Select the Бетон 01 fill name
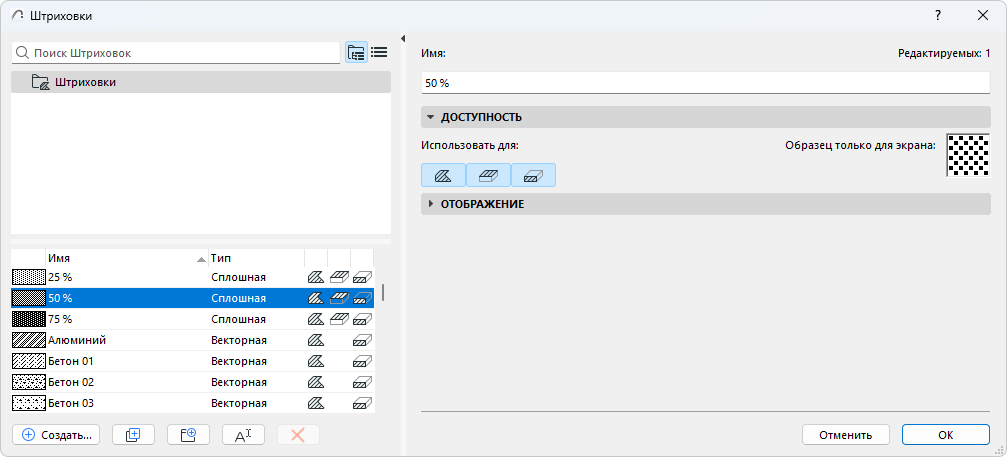This screenshot has width=1007, height=457. point(71,361)
